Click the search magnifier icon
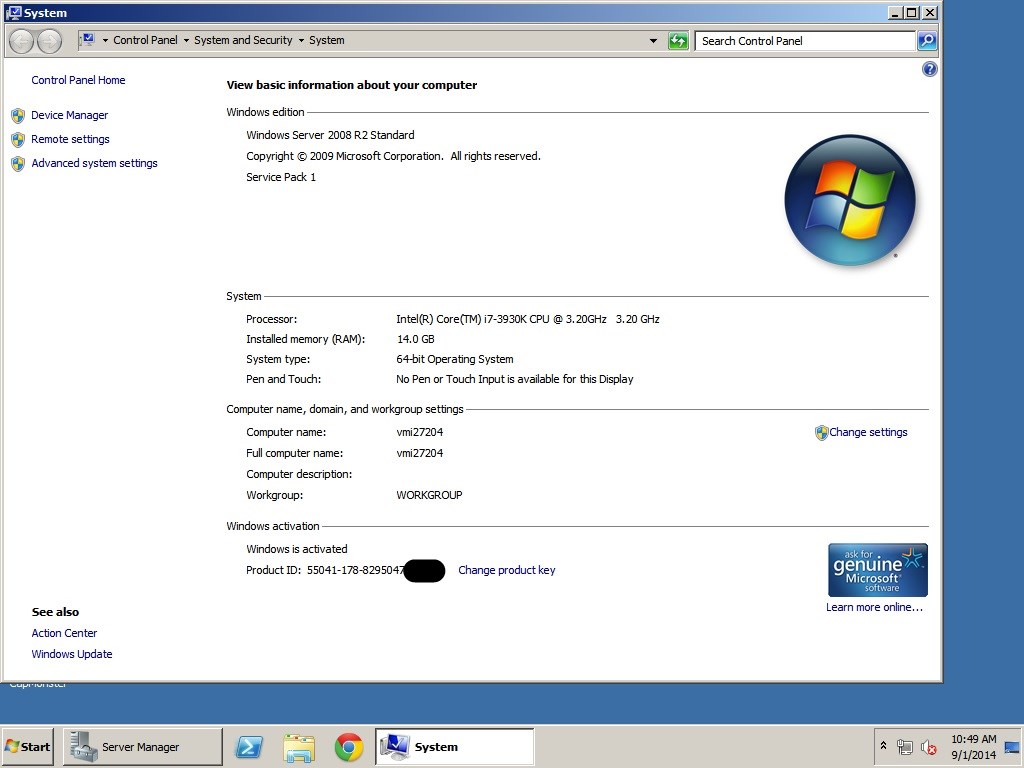 point(927,41)
